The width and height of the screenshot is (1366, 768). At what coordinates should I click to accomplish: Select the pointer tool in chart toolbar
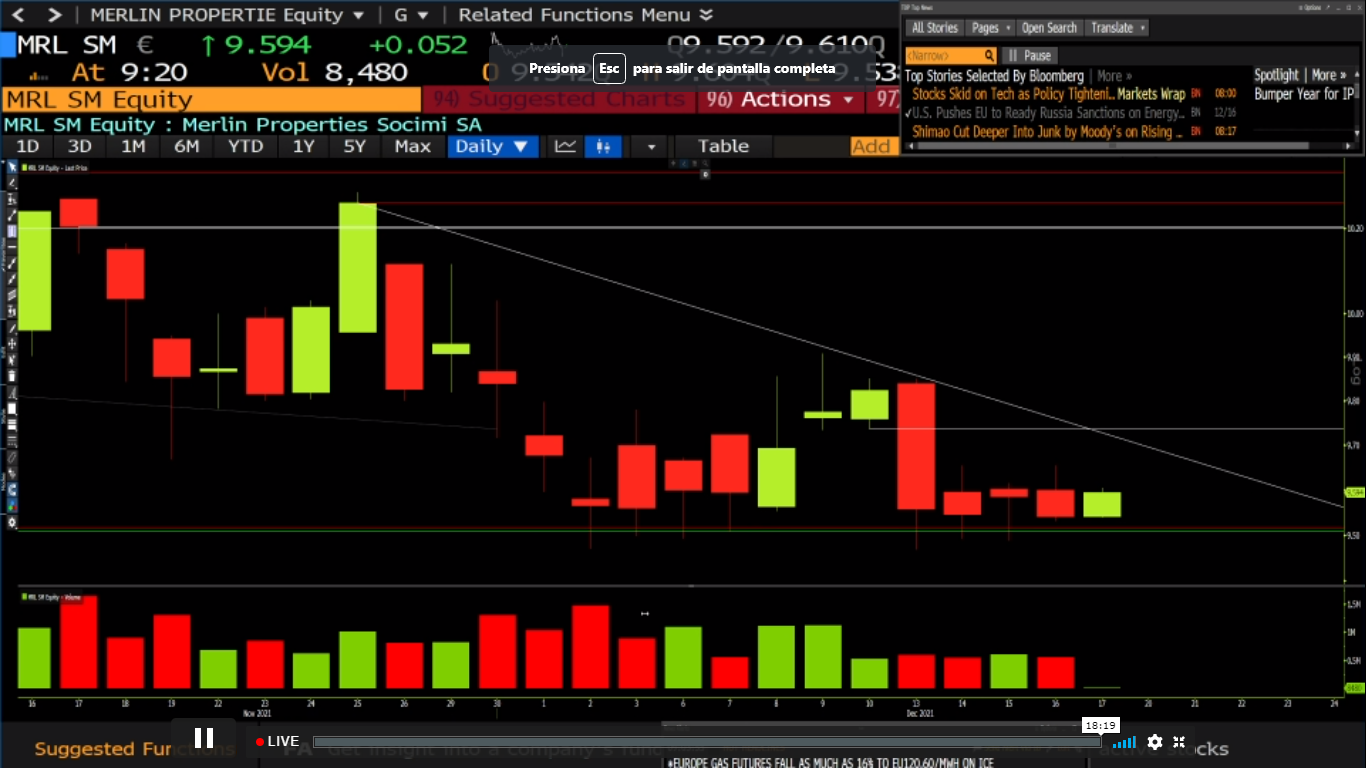click(11, 168)
